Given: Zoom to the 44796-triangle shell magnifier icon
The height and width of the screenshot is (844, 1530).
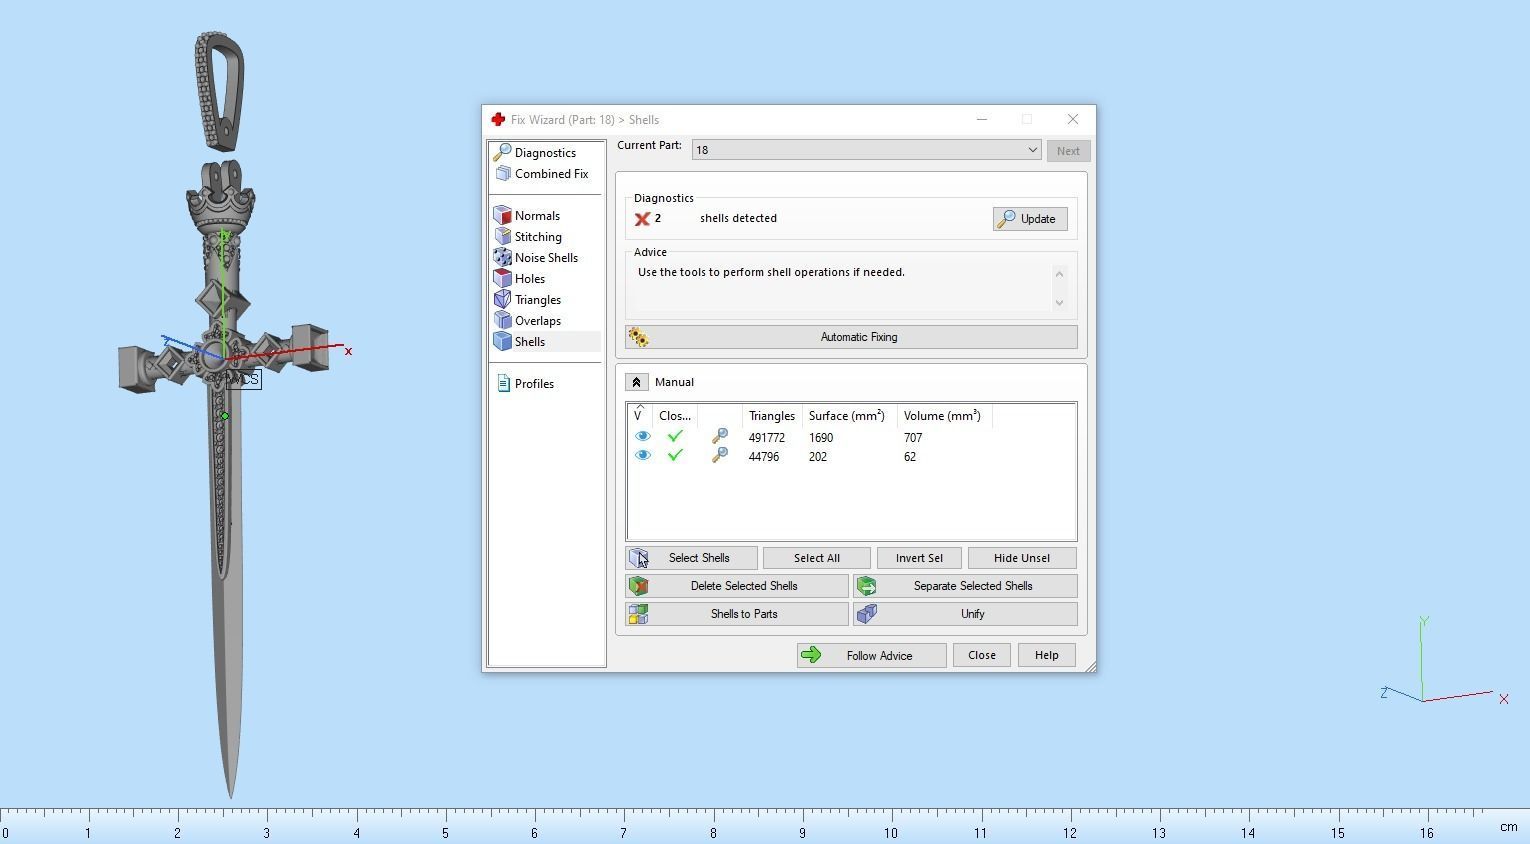Looking at the screenshot, I should click(x=719, y=456).
